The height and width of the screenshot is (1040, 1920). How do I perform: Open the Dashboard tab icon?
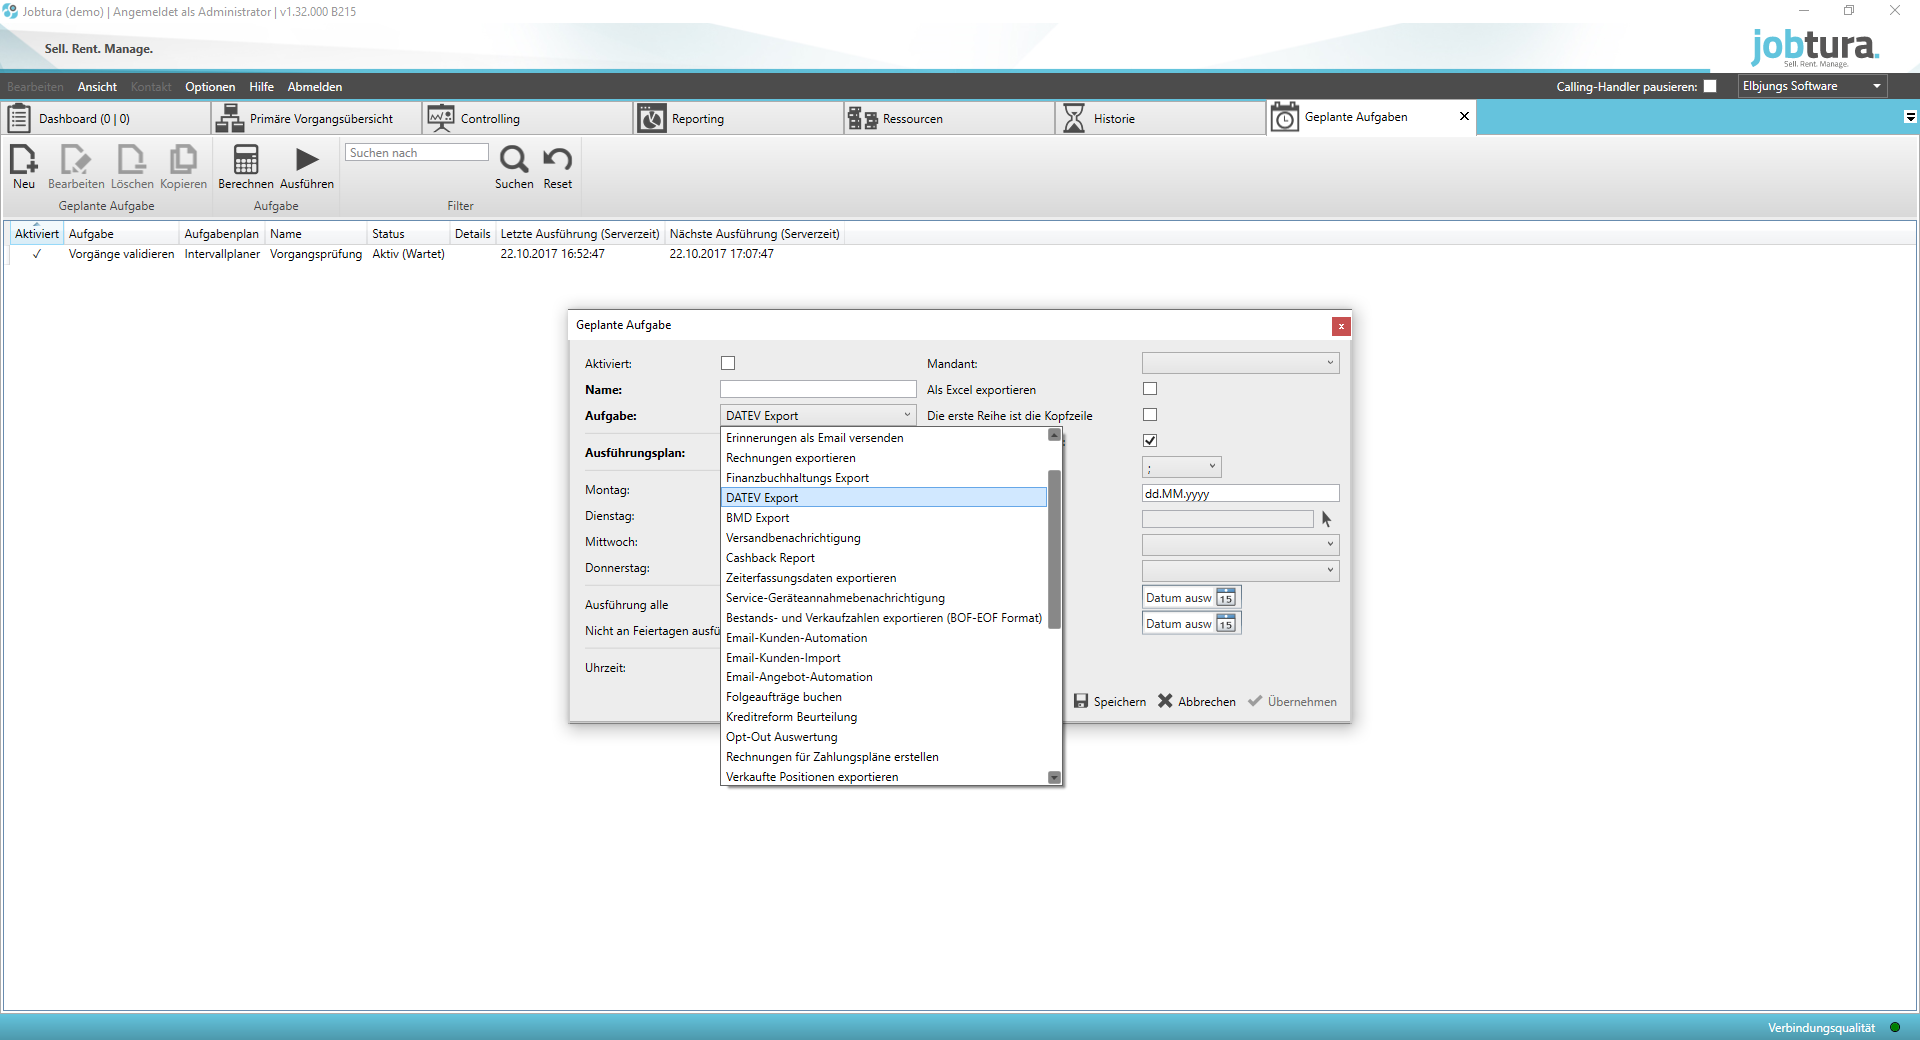(19, 118)
